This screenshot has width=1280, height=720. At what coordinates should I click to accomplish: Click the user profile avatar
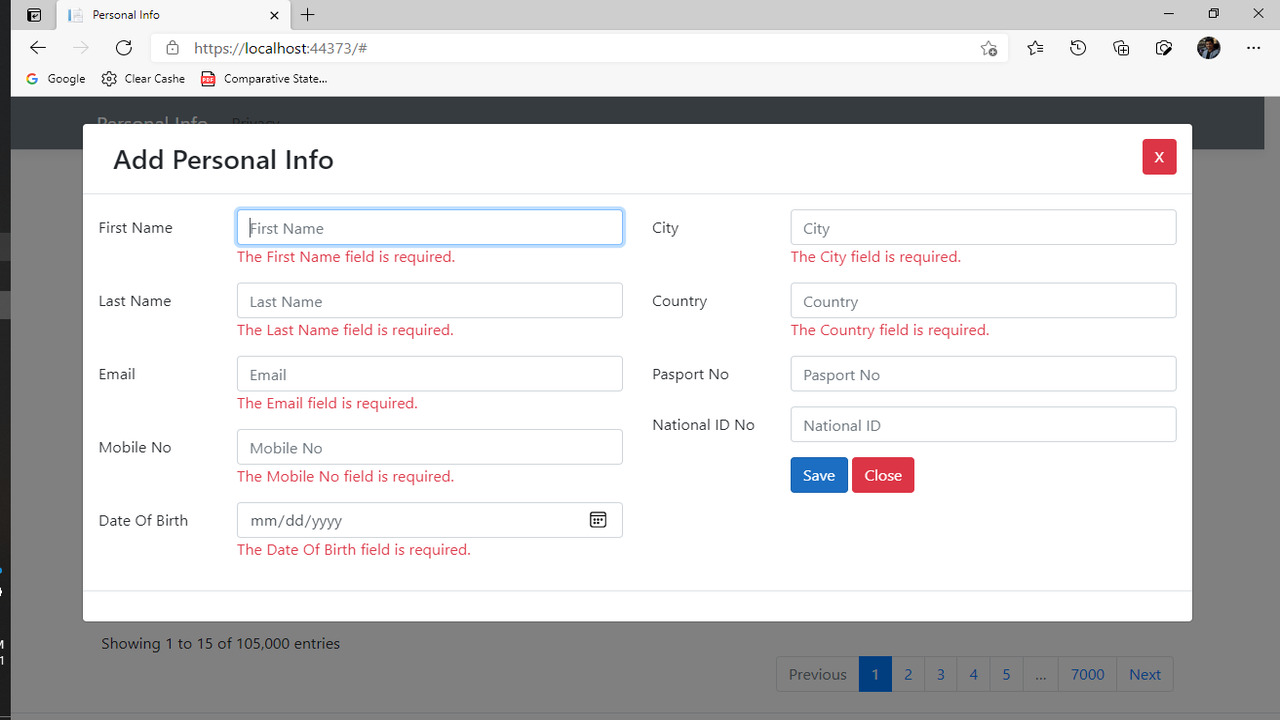1208,48
